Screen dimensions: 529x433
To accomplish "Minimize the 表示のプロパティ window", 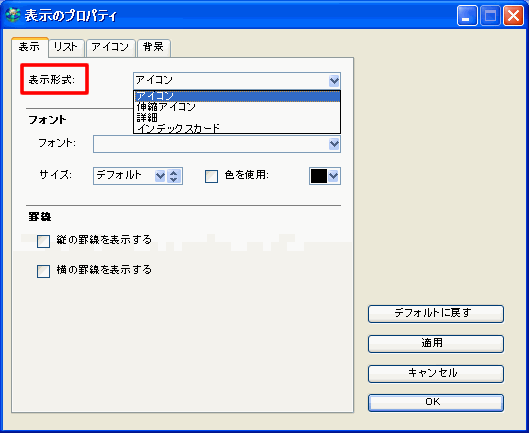I will point(467,16).
